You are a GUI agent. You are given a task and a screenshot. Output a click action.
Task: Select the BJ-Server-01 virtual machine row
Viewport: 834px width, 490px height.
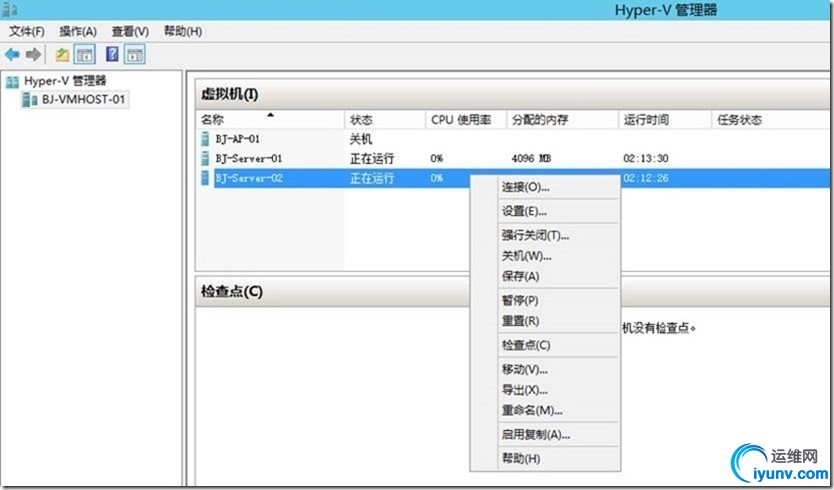coord(513,159)
